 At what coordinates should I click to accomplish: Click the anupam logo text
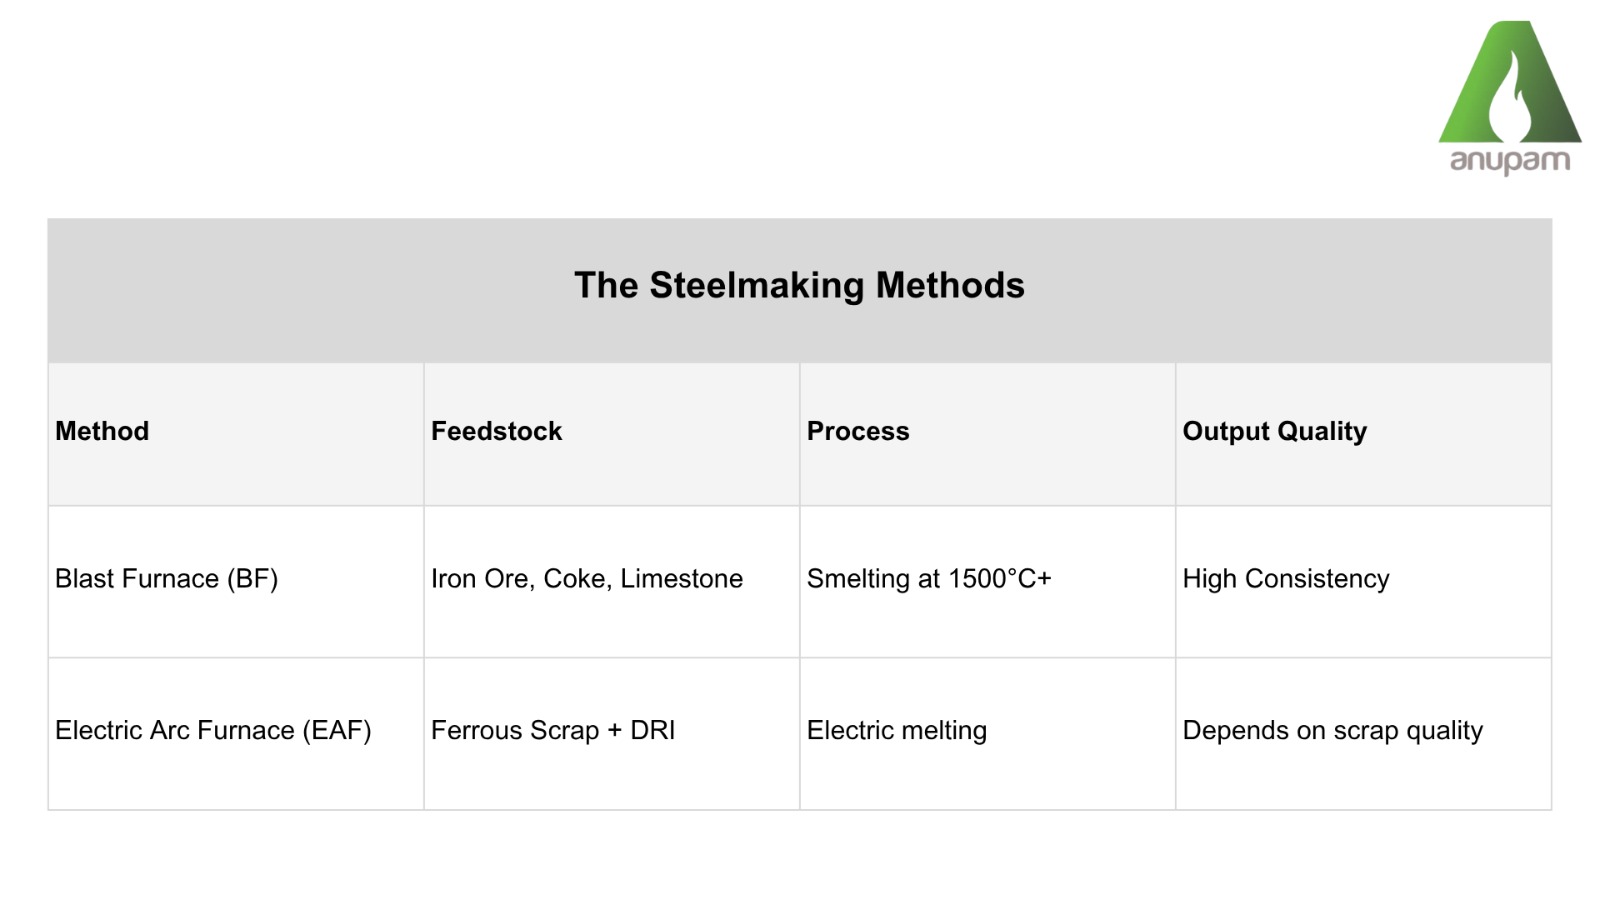[x=1510, y=161]
